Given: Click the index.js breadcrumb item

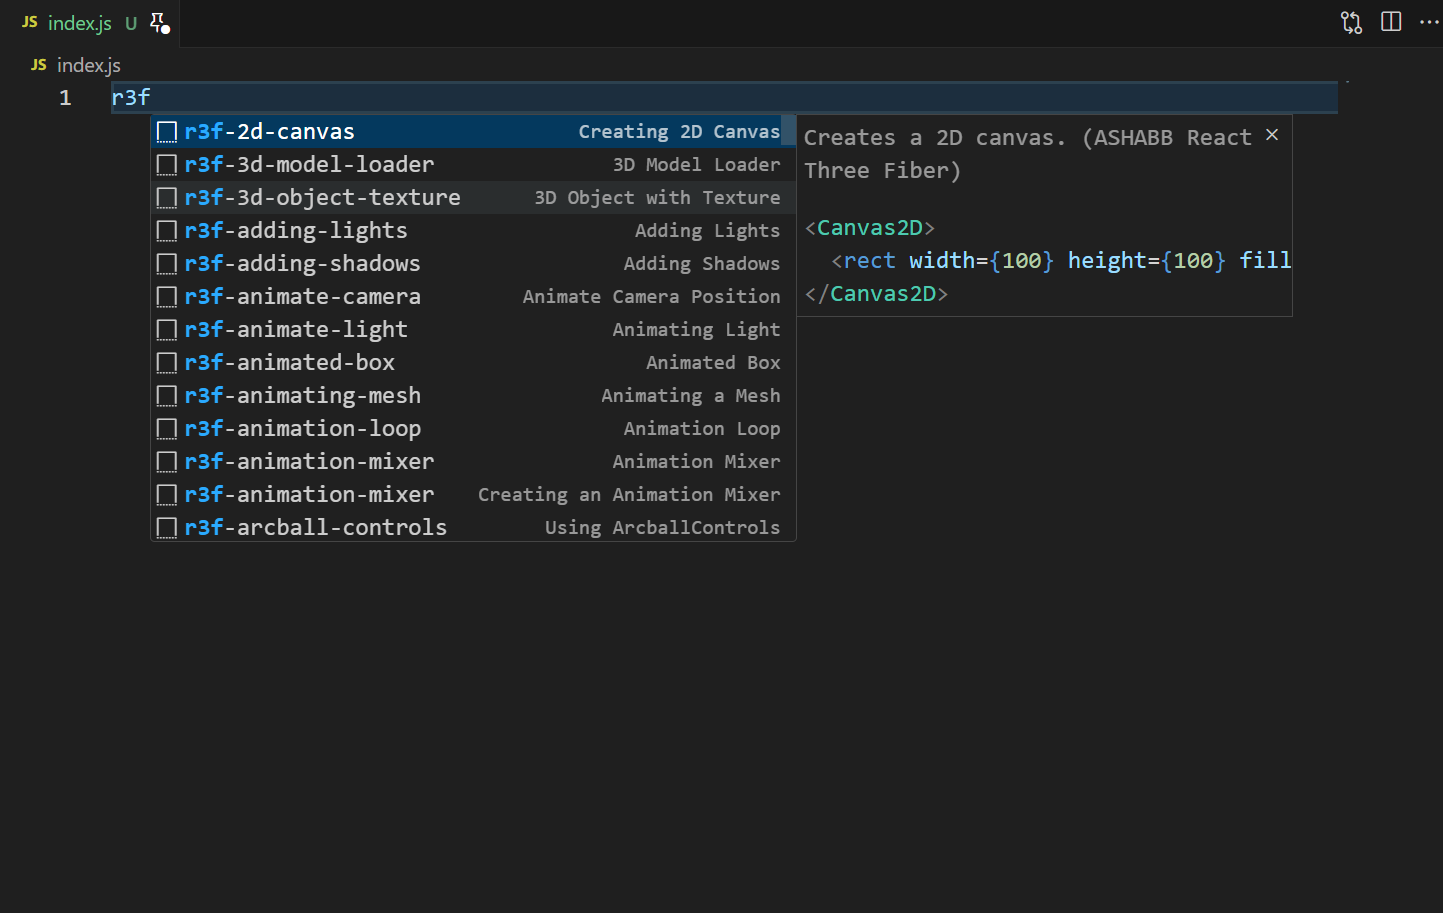Looking at the screenshot, I should (89, 65).
